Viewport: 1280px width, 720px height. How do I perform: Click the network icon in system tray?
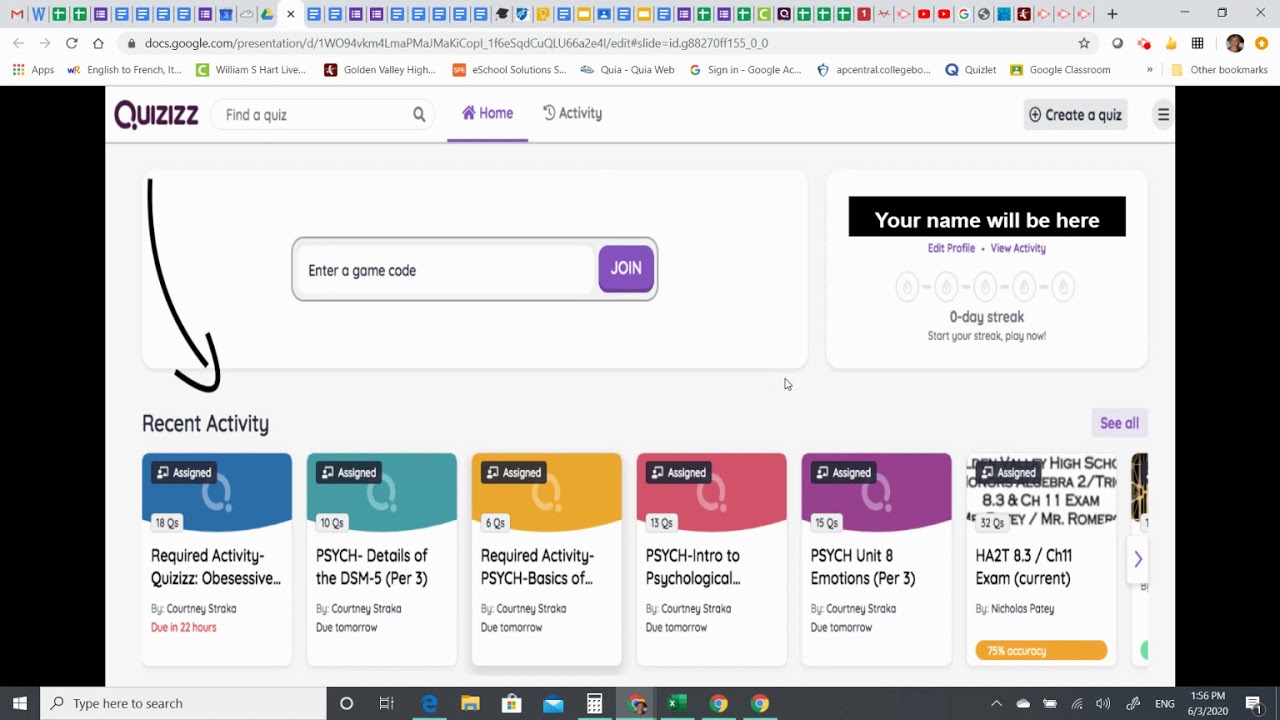pyautogui.click(x=1077, y=703)
